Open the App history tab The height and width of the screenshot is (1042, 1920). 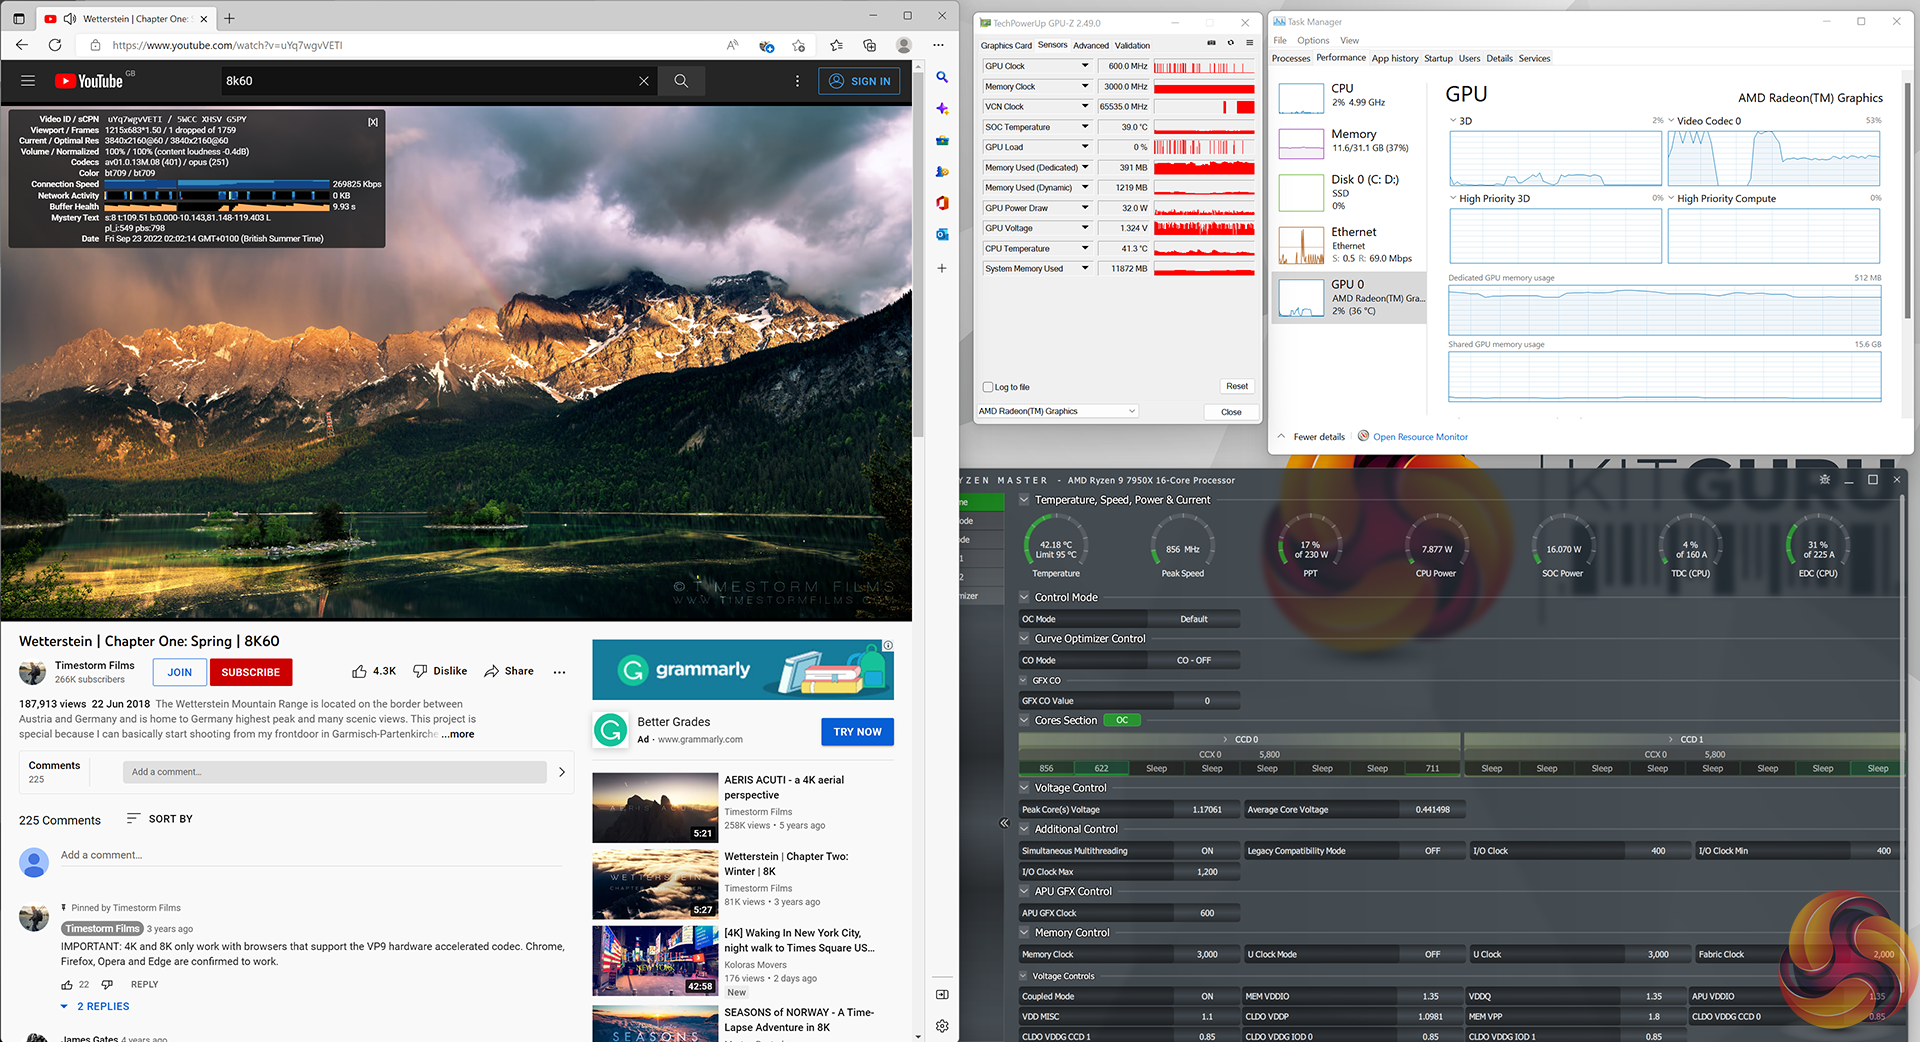coord(1394,58)
